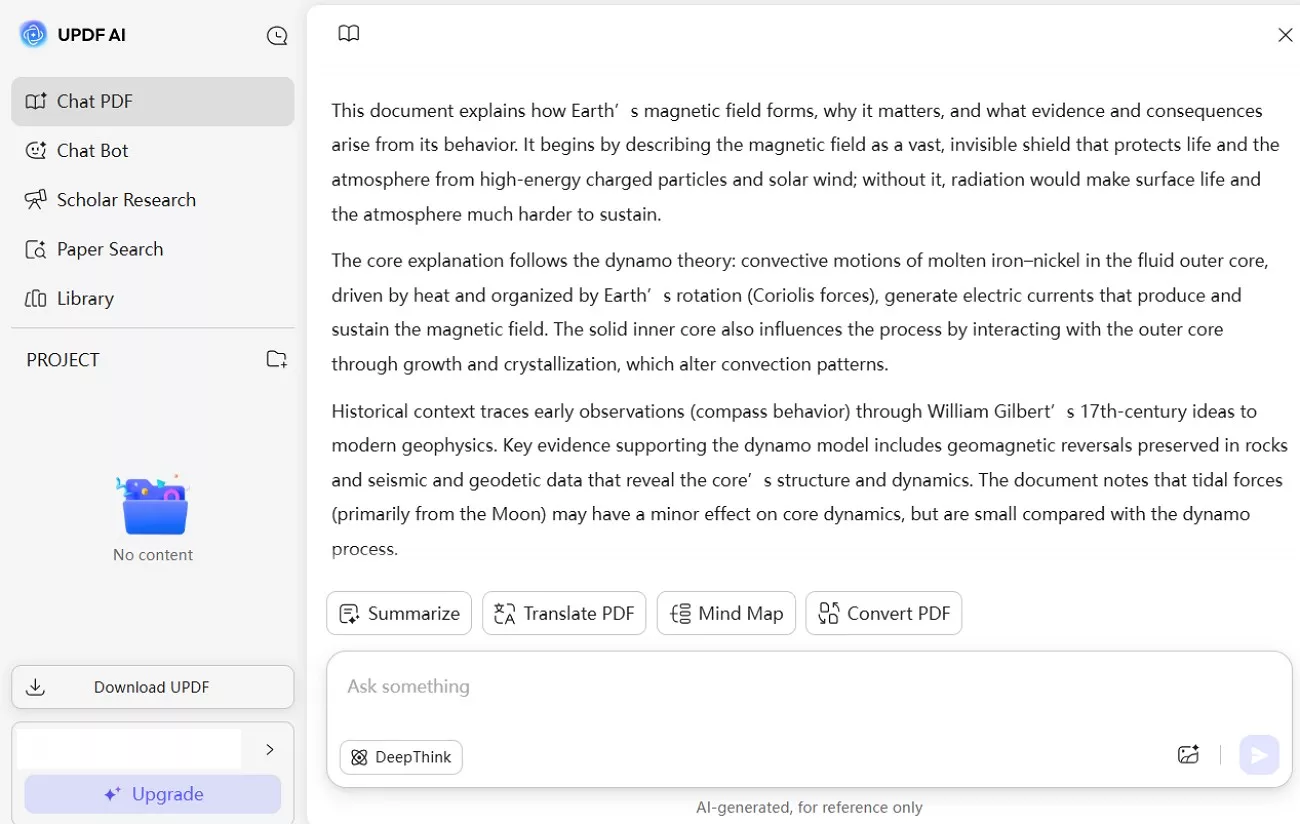This screenshot has width=1300, height=824.
Task: Click the new project folder icon
Action: pos(276,359)
